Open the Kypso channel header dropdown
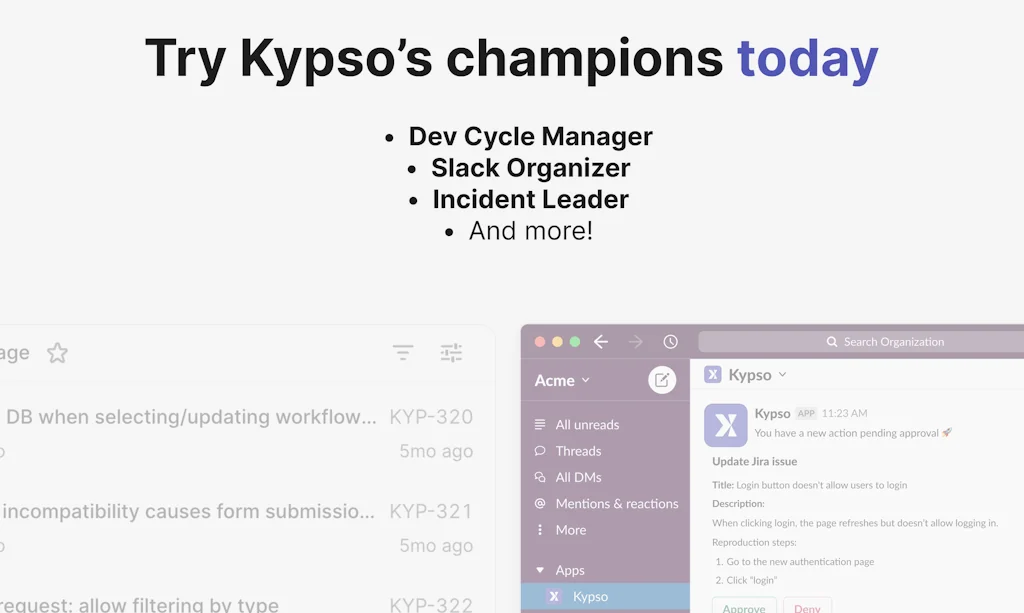The image size is (1024, 613). [783, 374]
